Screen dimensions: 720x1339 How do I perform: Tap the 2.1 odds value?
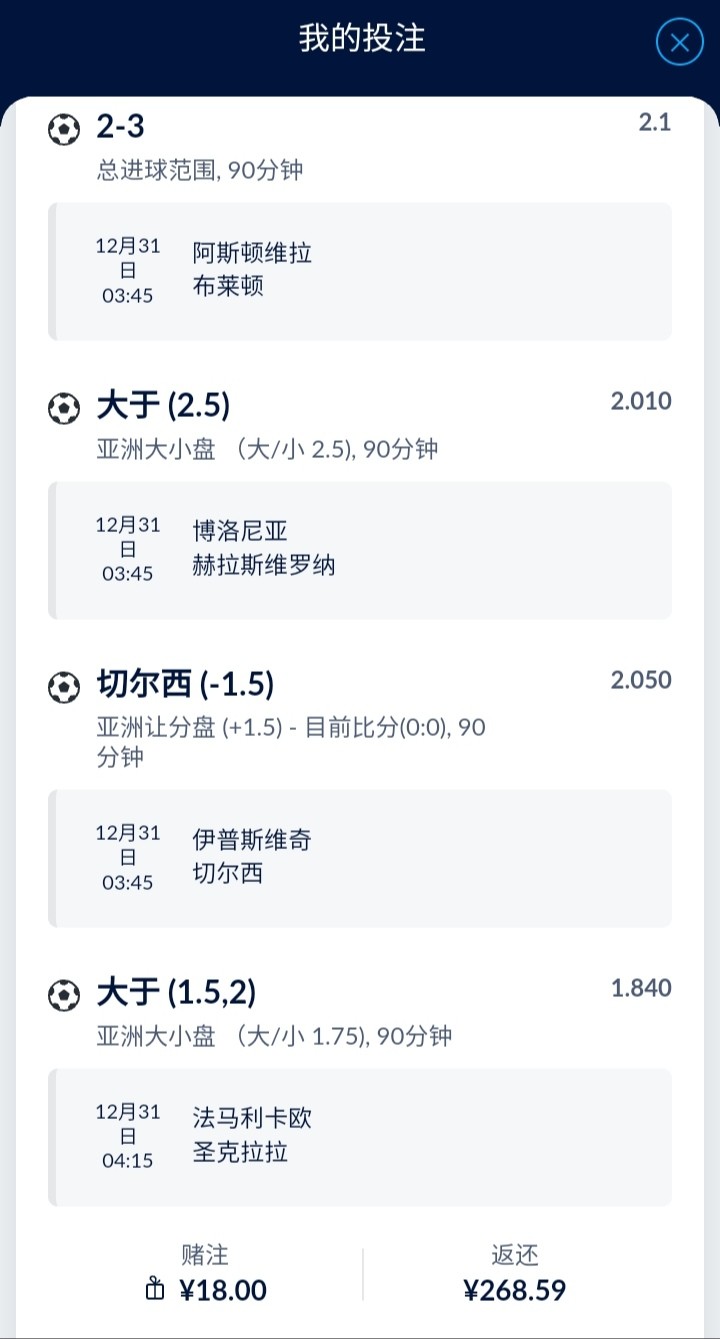coord(654,123)
